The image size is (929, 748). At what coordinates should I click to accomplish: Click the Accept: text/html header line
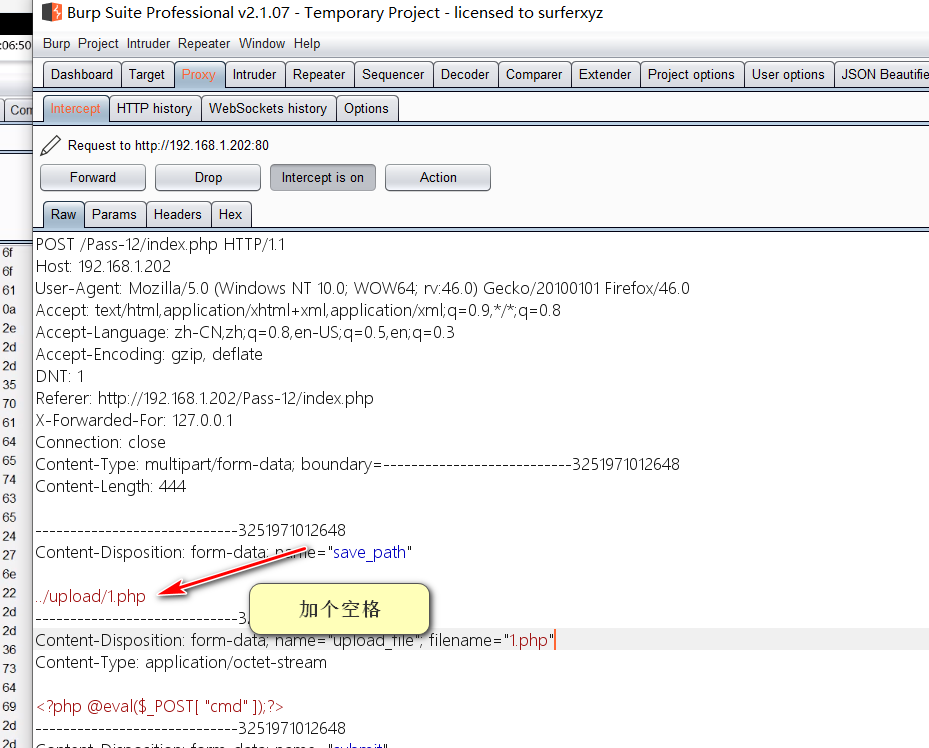[x=298, y=310]
